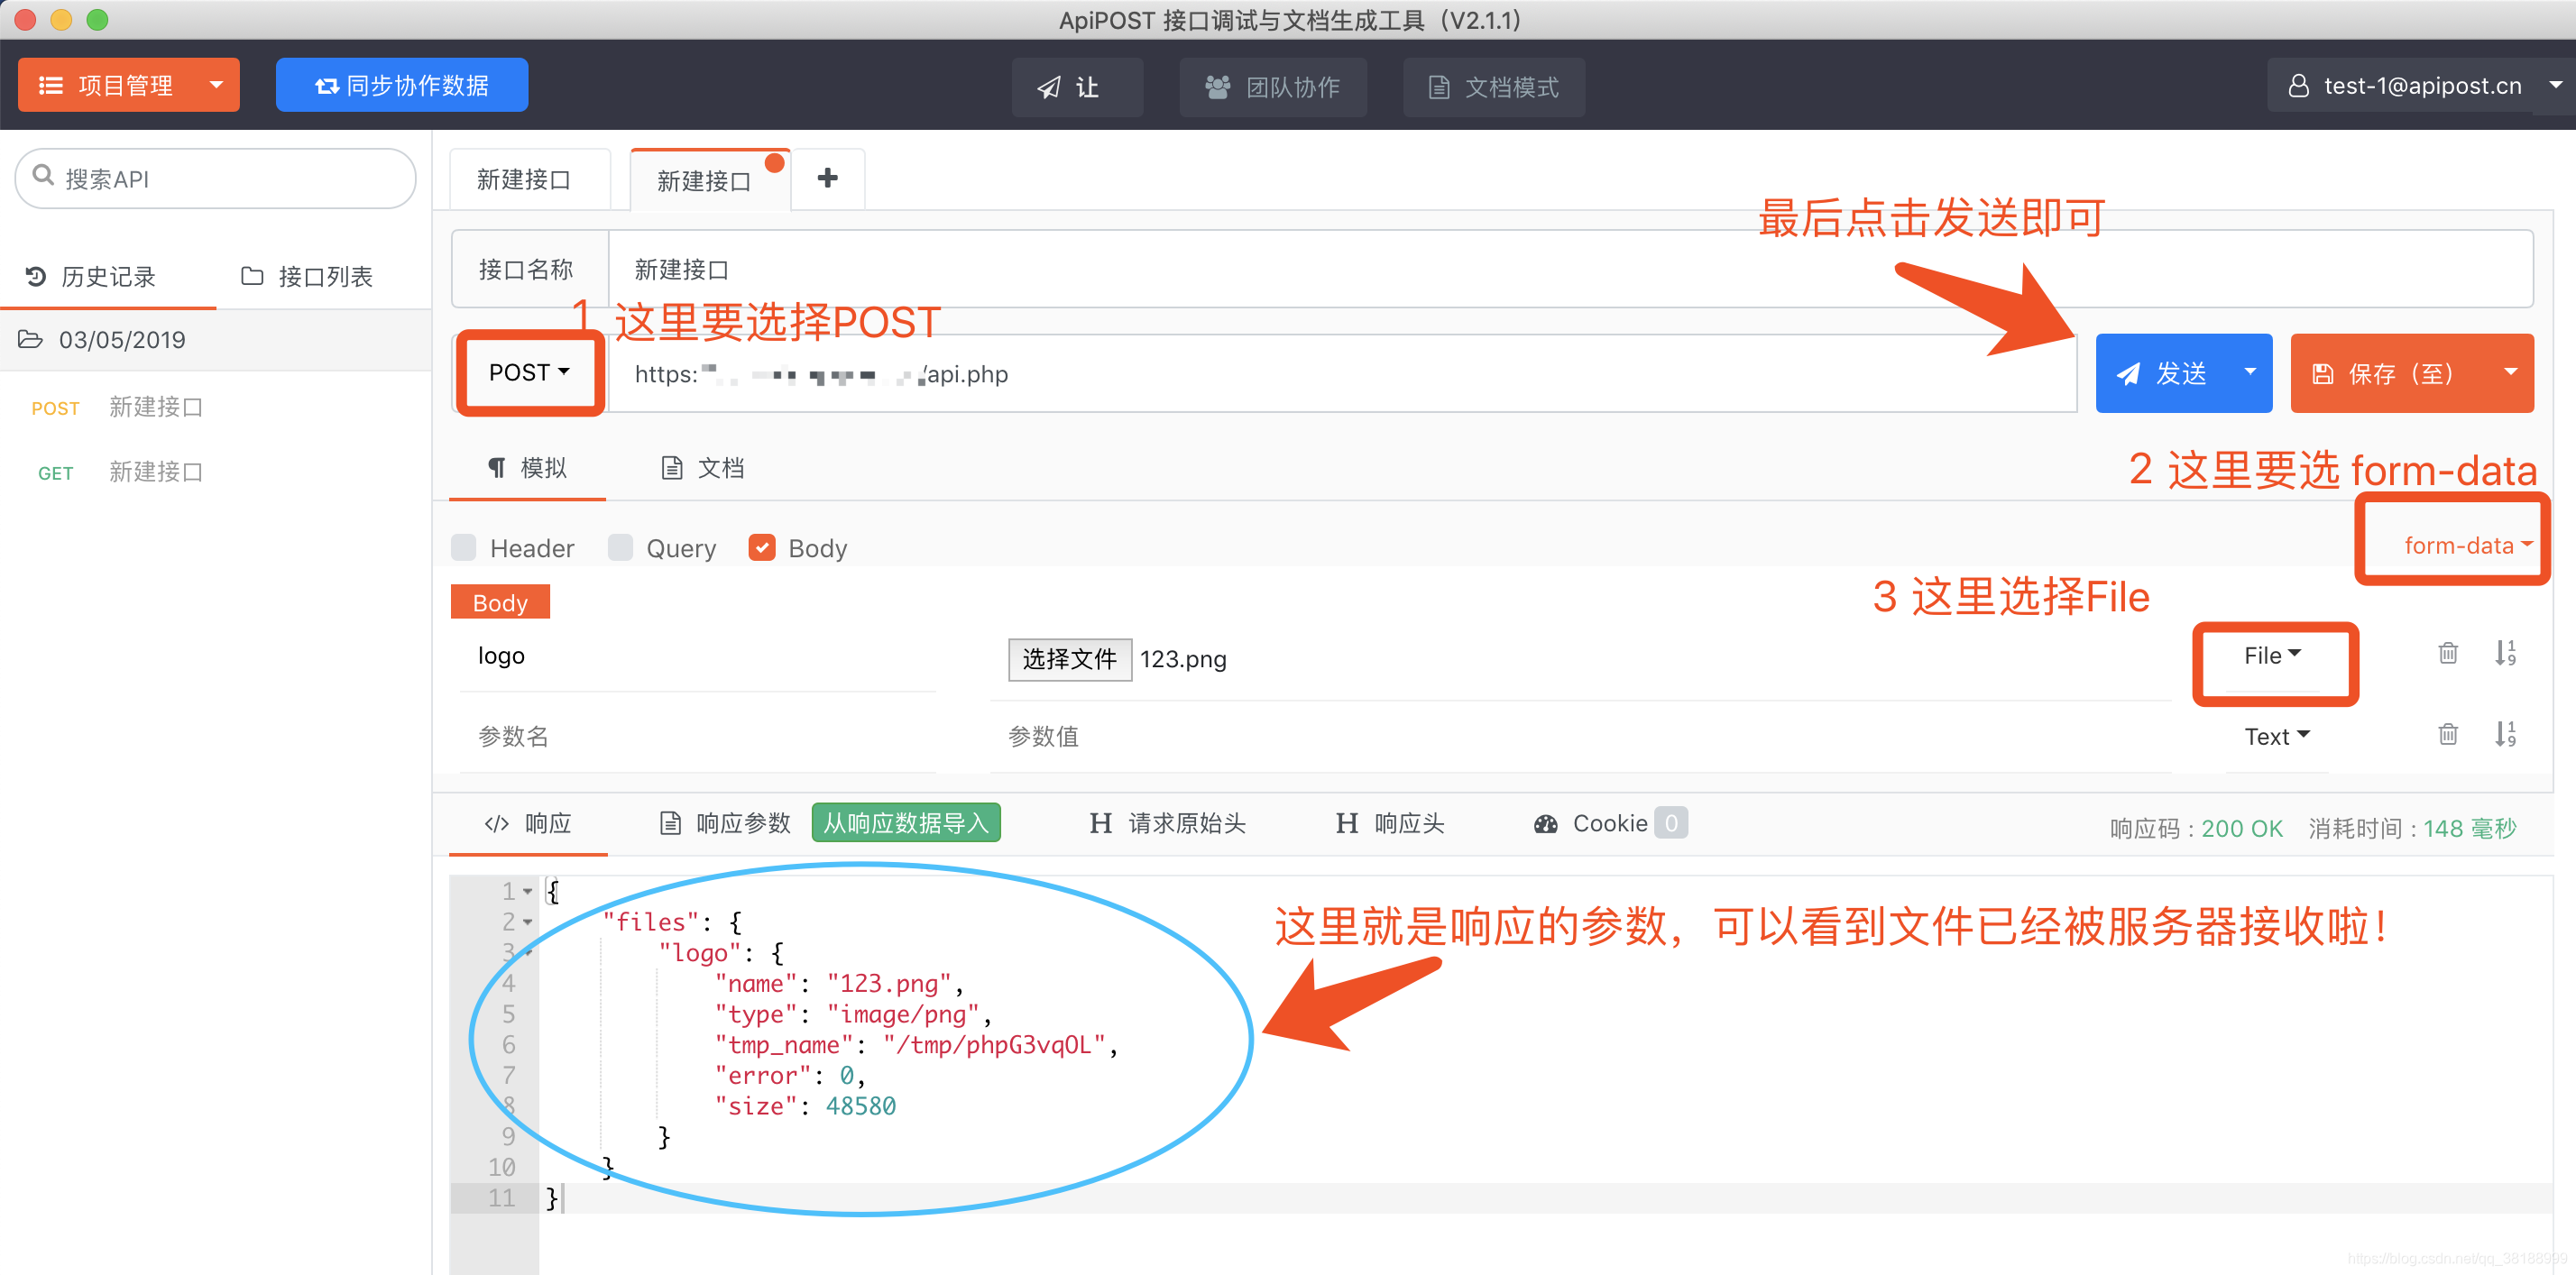Delete the empty parameter row via trash icon
Viewport: 2576px width, 1275px height.
tap(2447, 735)
